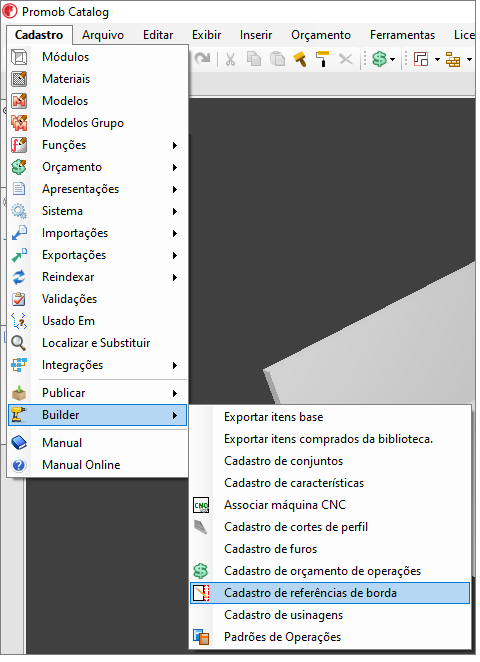480x662 pixels.
Task: Open the Exibir menu
Action: (x=206, y=35)
